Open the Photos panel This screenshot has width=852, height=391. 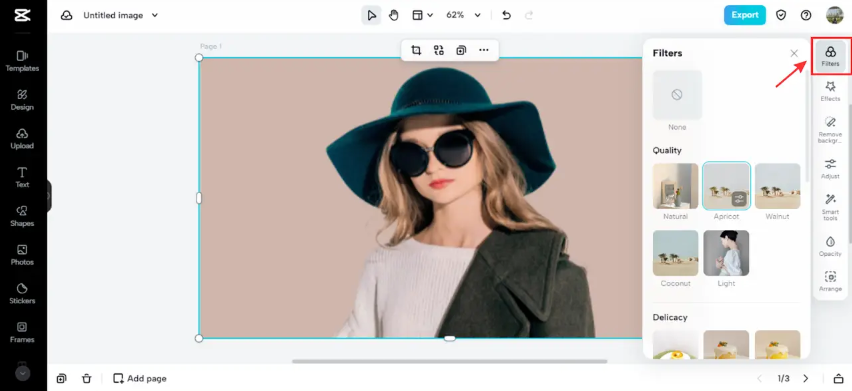(22, 255)
